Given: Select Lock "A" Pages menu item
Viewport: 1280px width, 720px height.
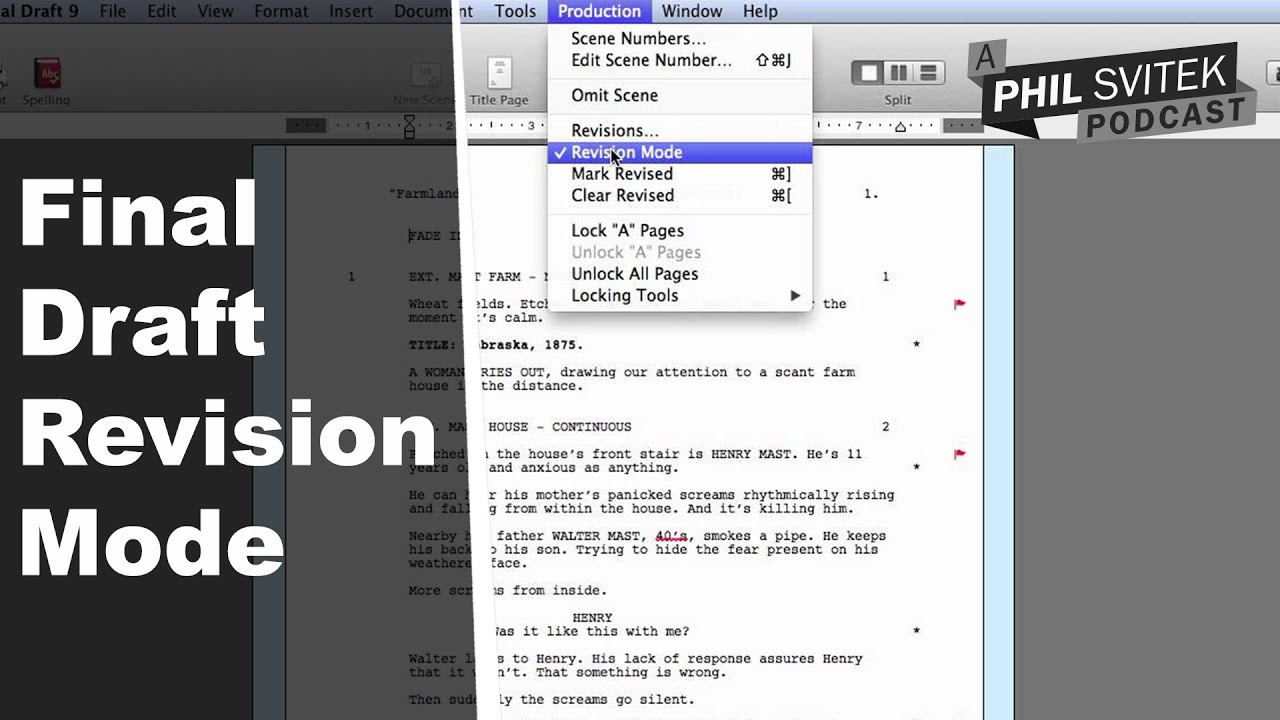Looking at the screenshot, I should click(x=680, y=231).
